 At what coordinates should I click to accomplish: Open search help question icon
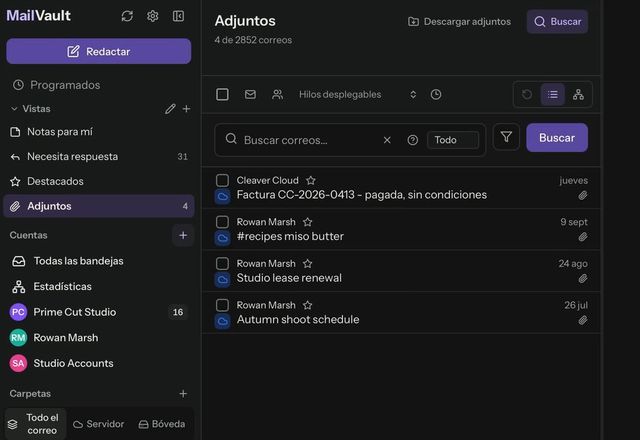coord(413,140)
